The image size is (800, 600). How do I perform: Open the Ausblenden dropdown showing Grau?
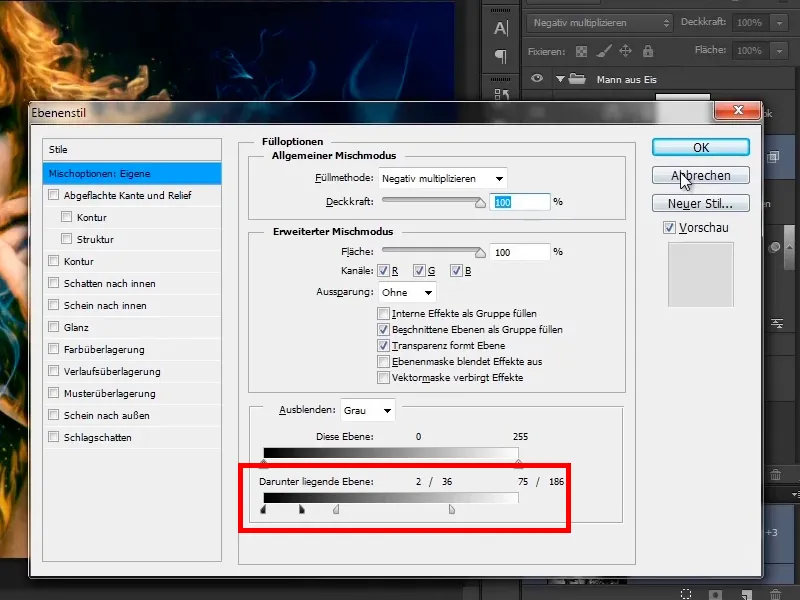coord(367,410)
